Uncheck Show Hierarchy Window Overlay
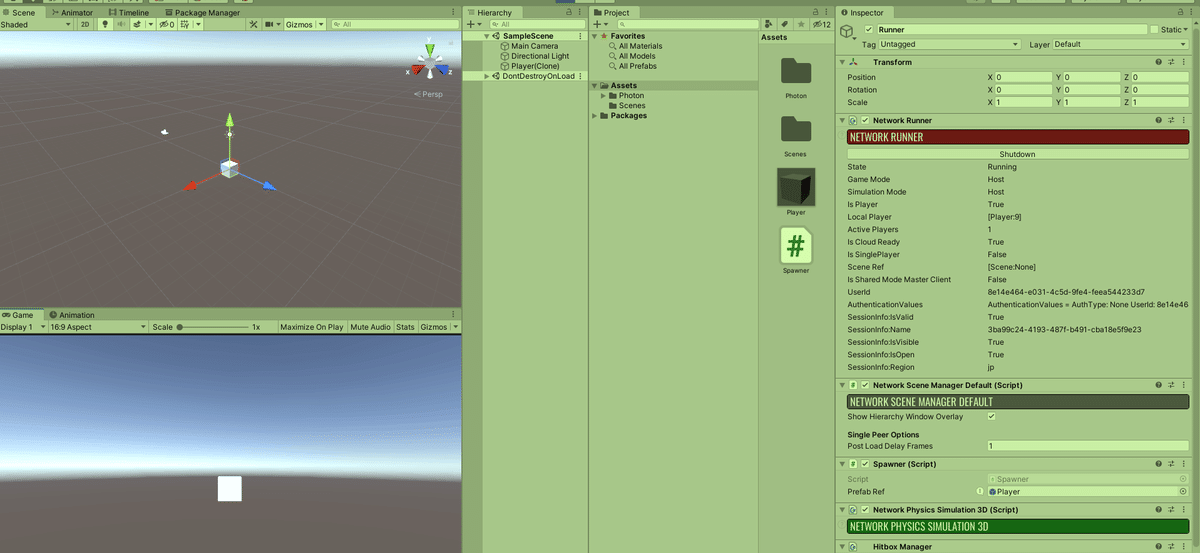Image resolution: width=1200 pixels, height=553 pixels. click(x=991, y=416)
